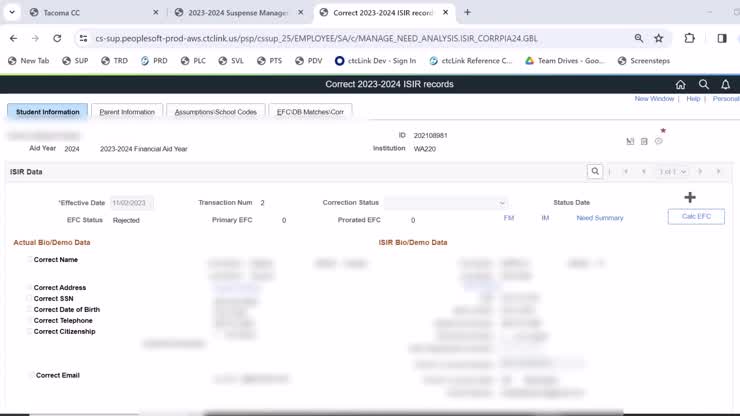This screenshot has width=740, height=416.
Task: Reload the page in browser
Action: pos(57,38)
